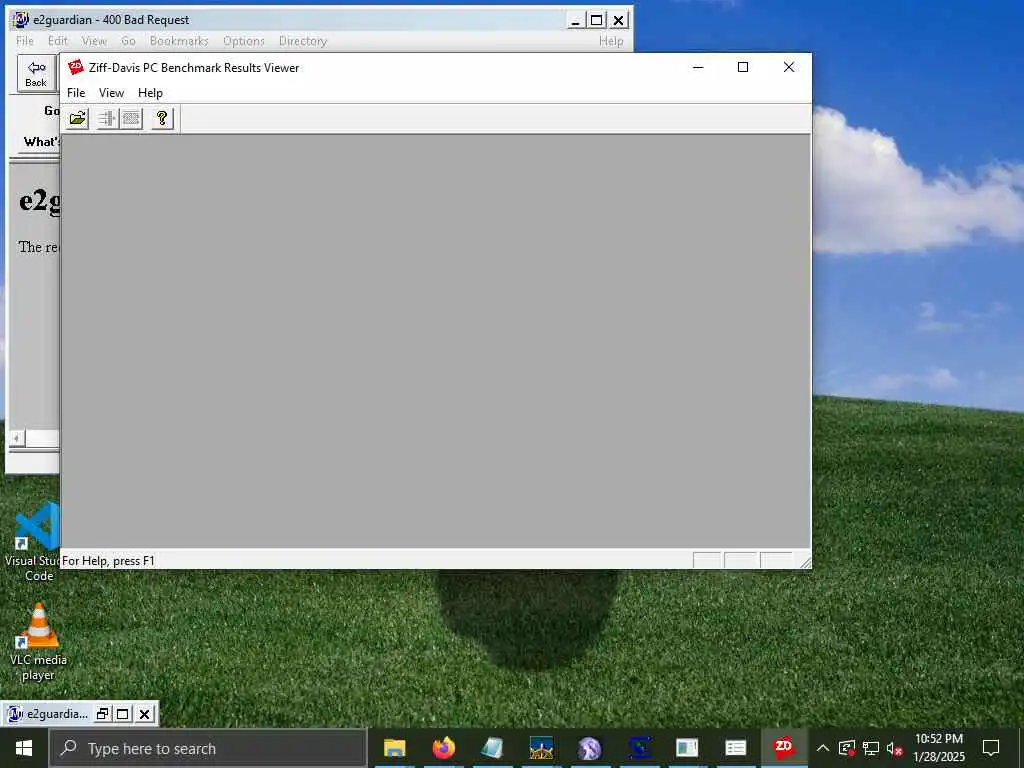Open the notification center icon
This screenshot has width=1024, height=768.
coord(991,748)
